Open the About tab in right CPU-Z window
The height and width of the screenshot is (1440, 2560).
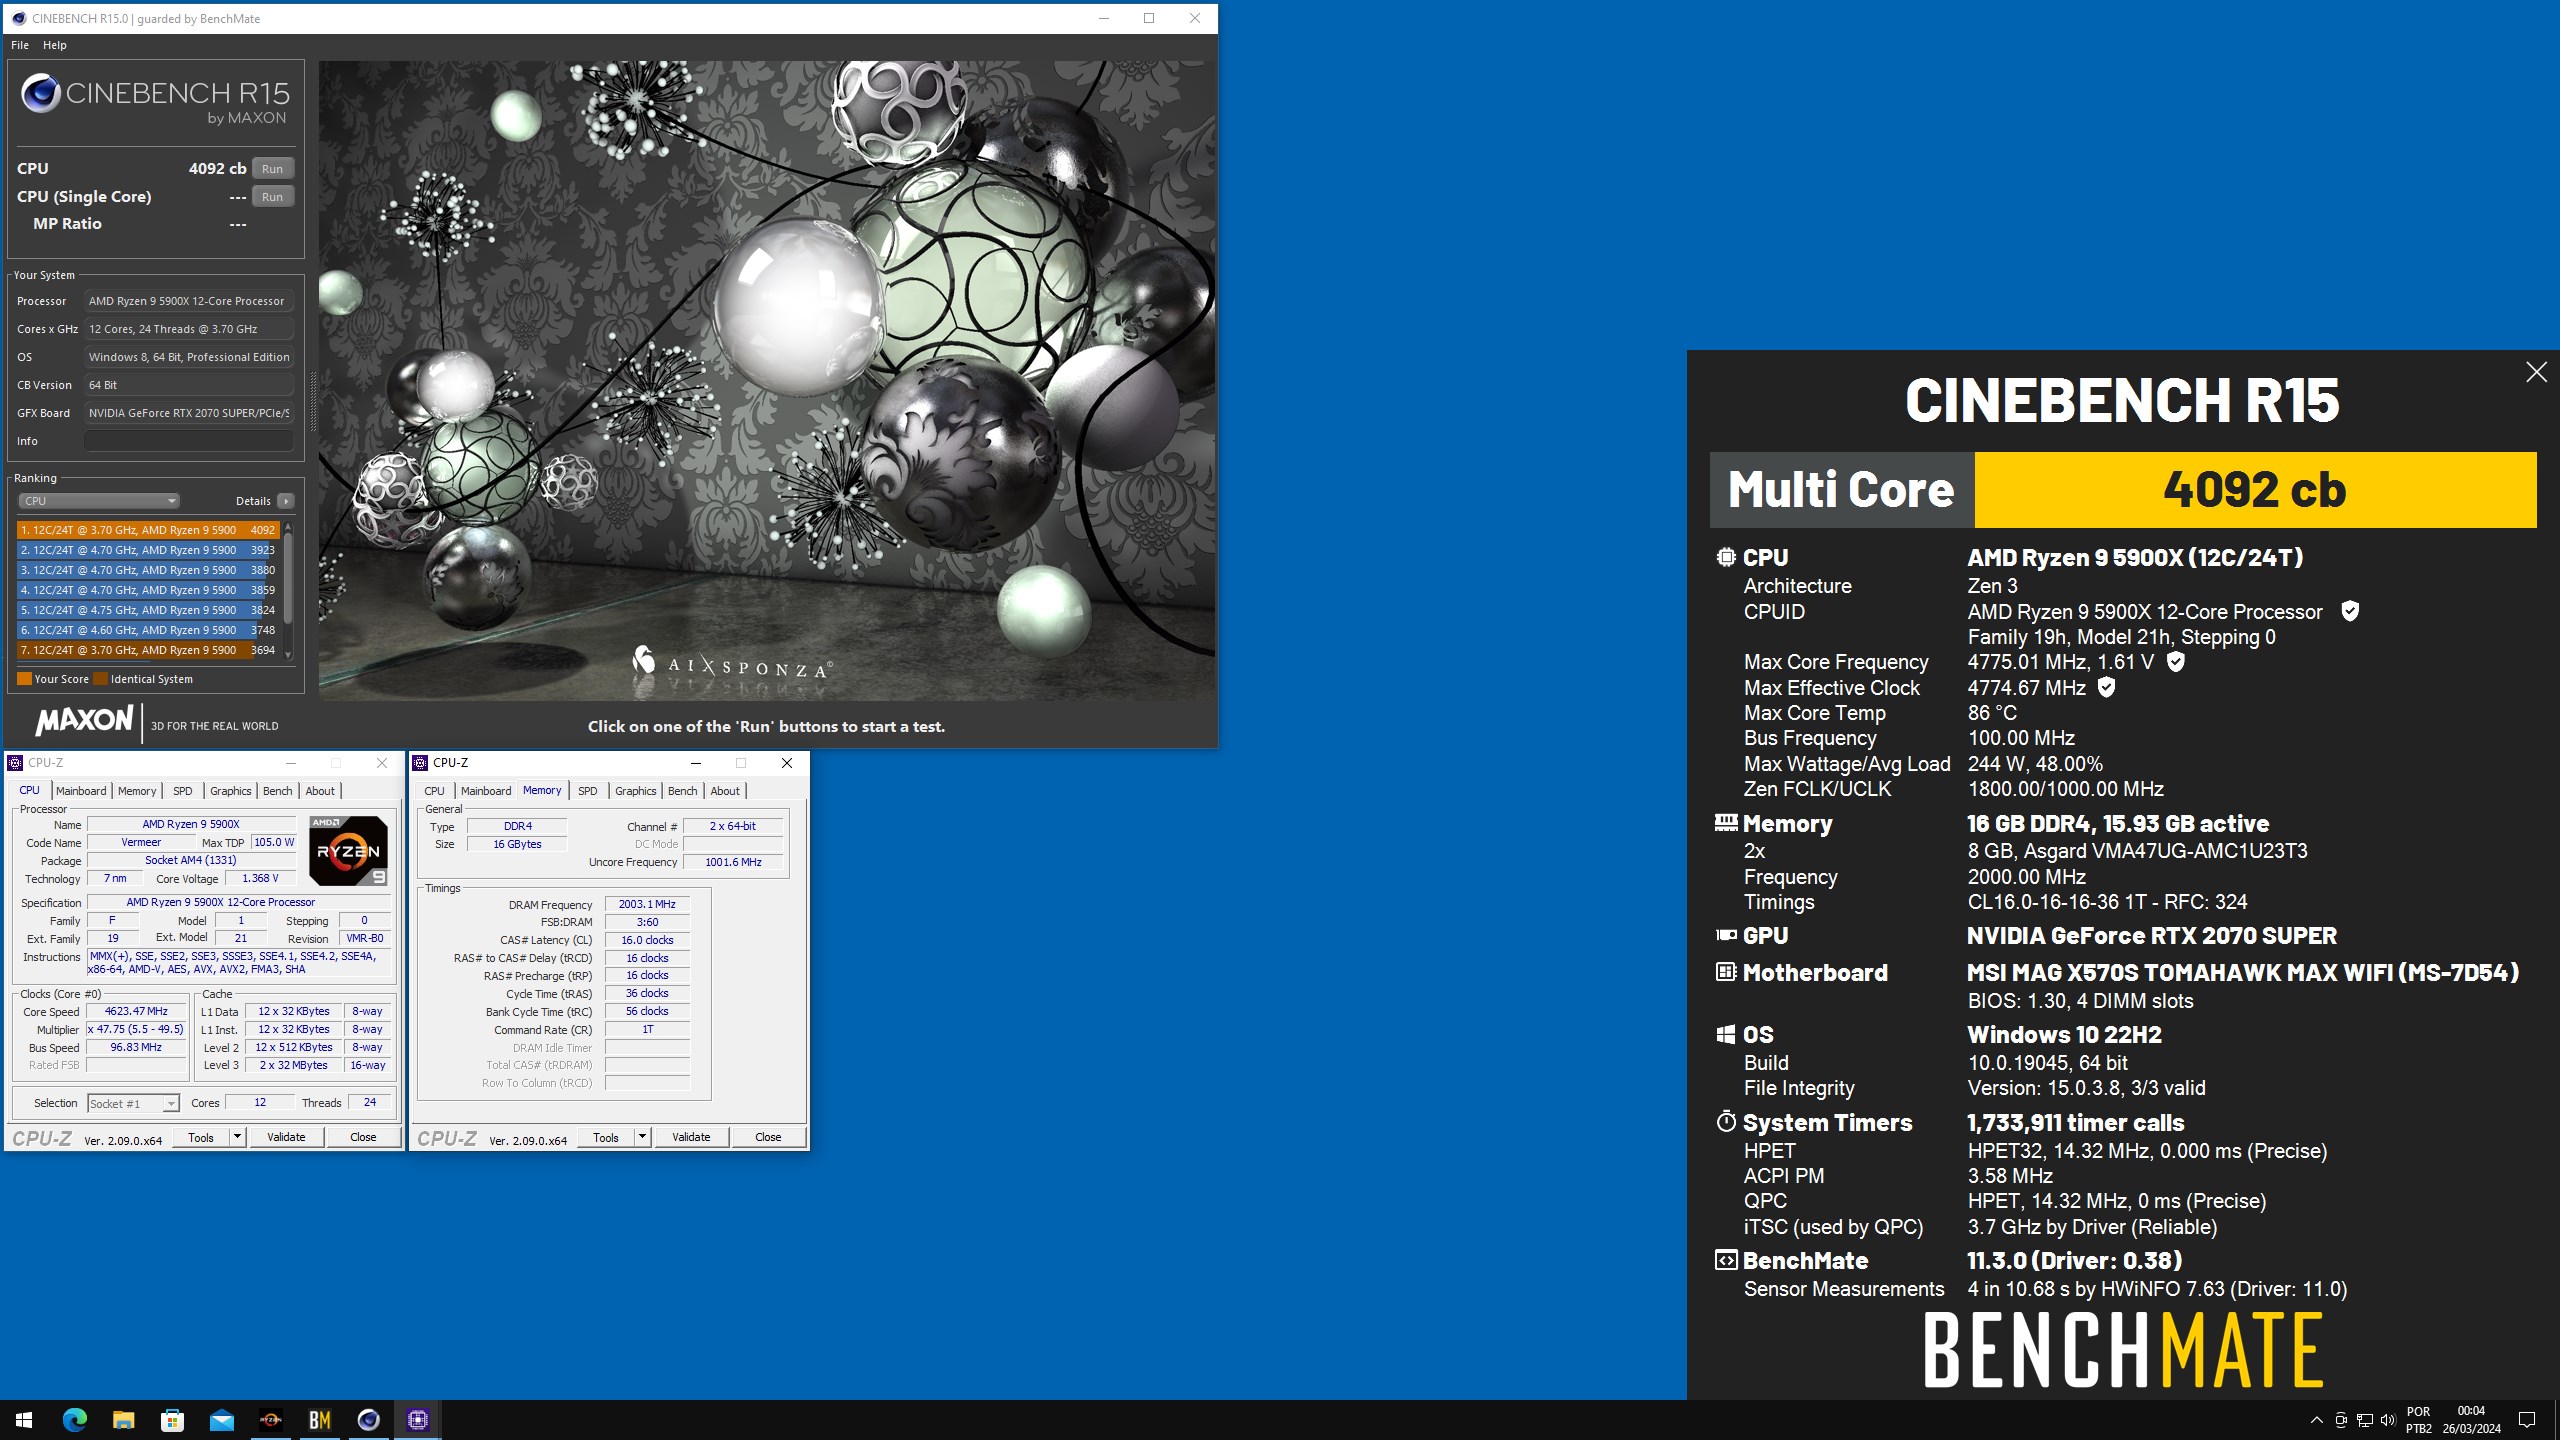click(725, 791)
